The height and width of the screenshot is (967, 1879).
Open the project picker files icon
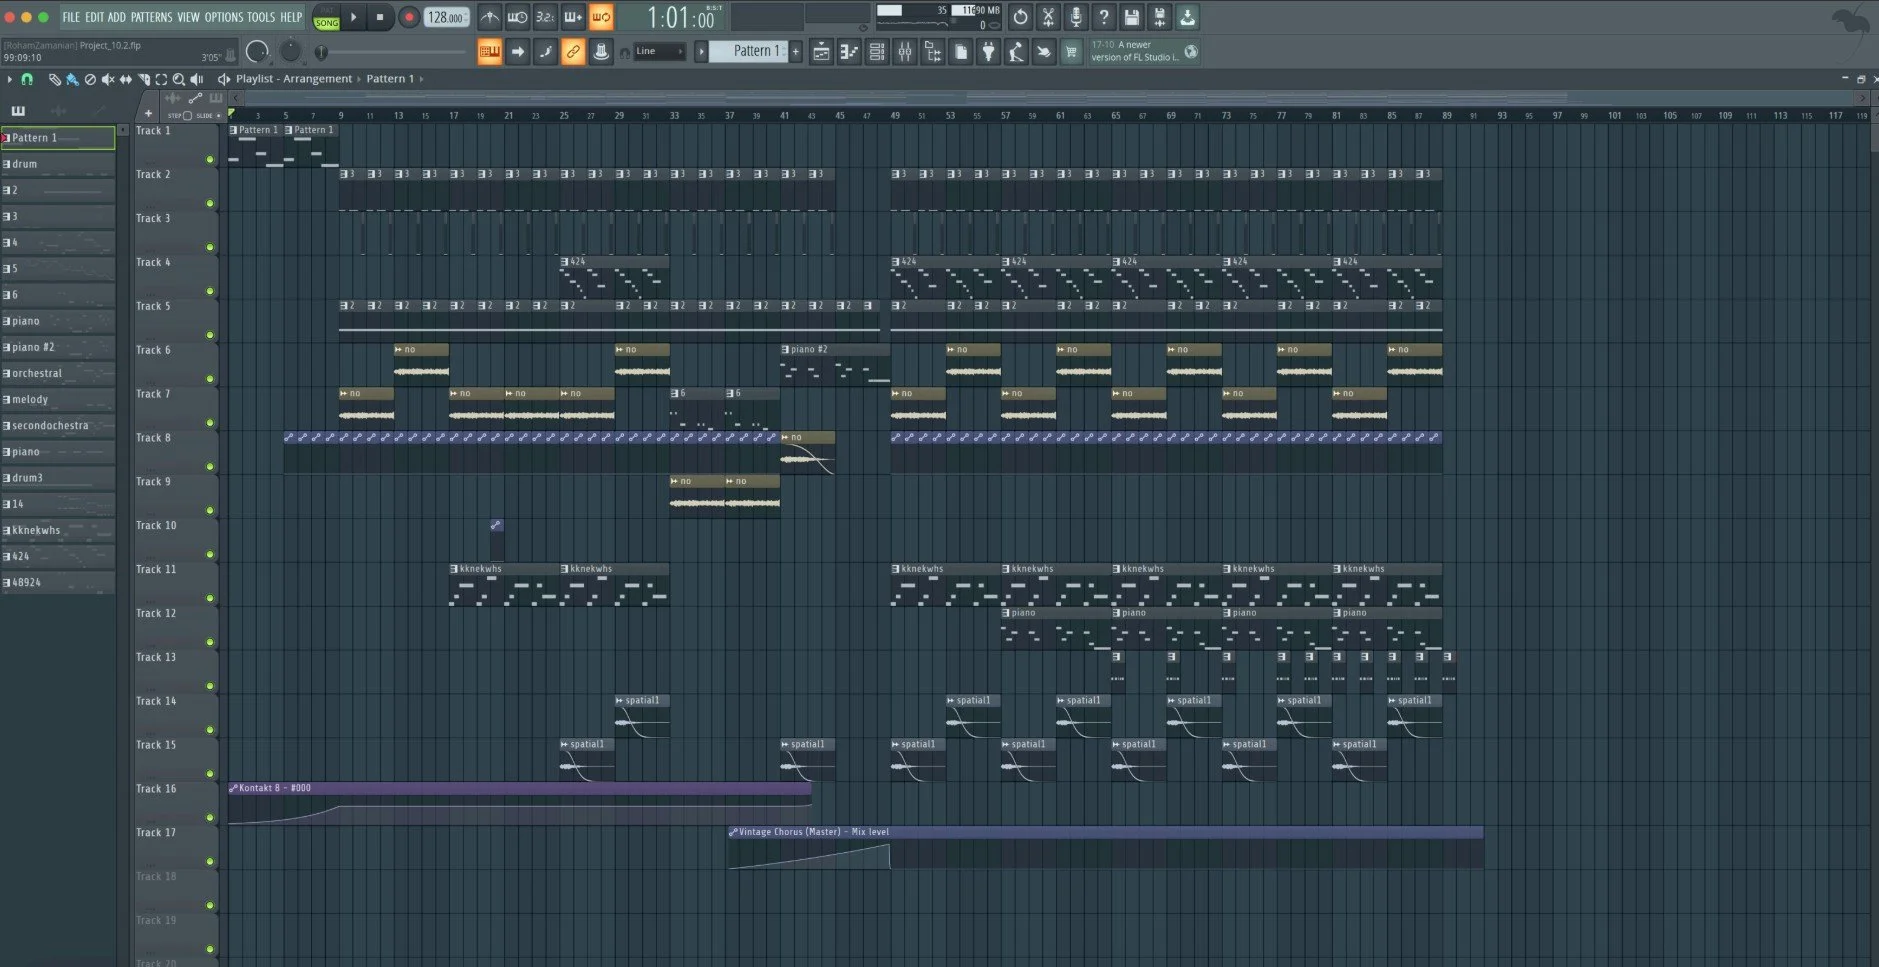tap(961, 52)
